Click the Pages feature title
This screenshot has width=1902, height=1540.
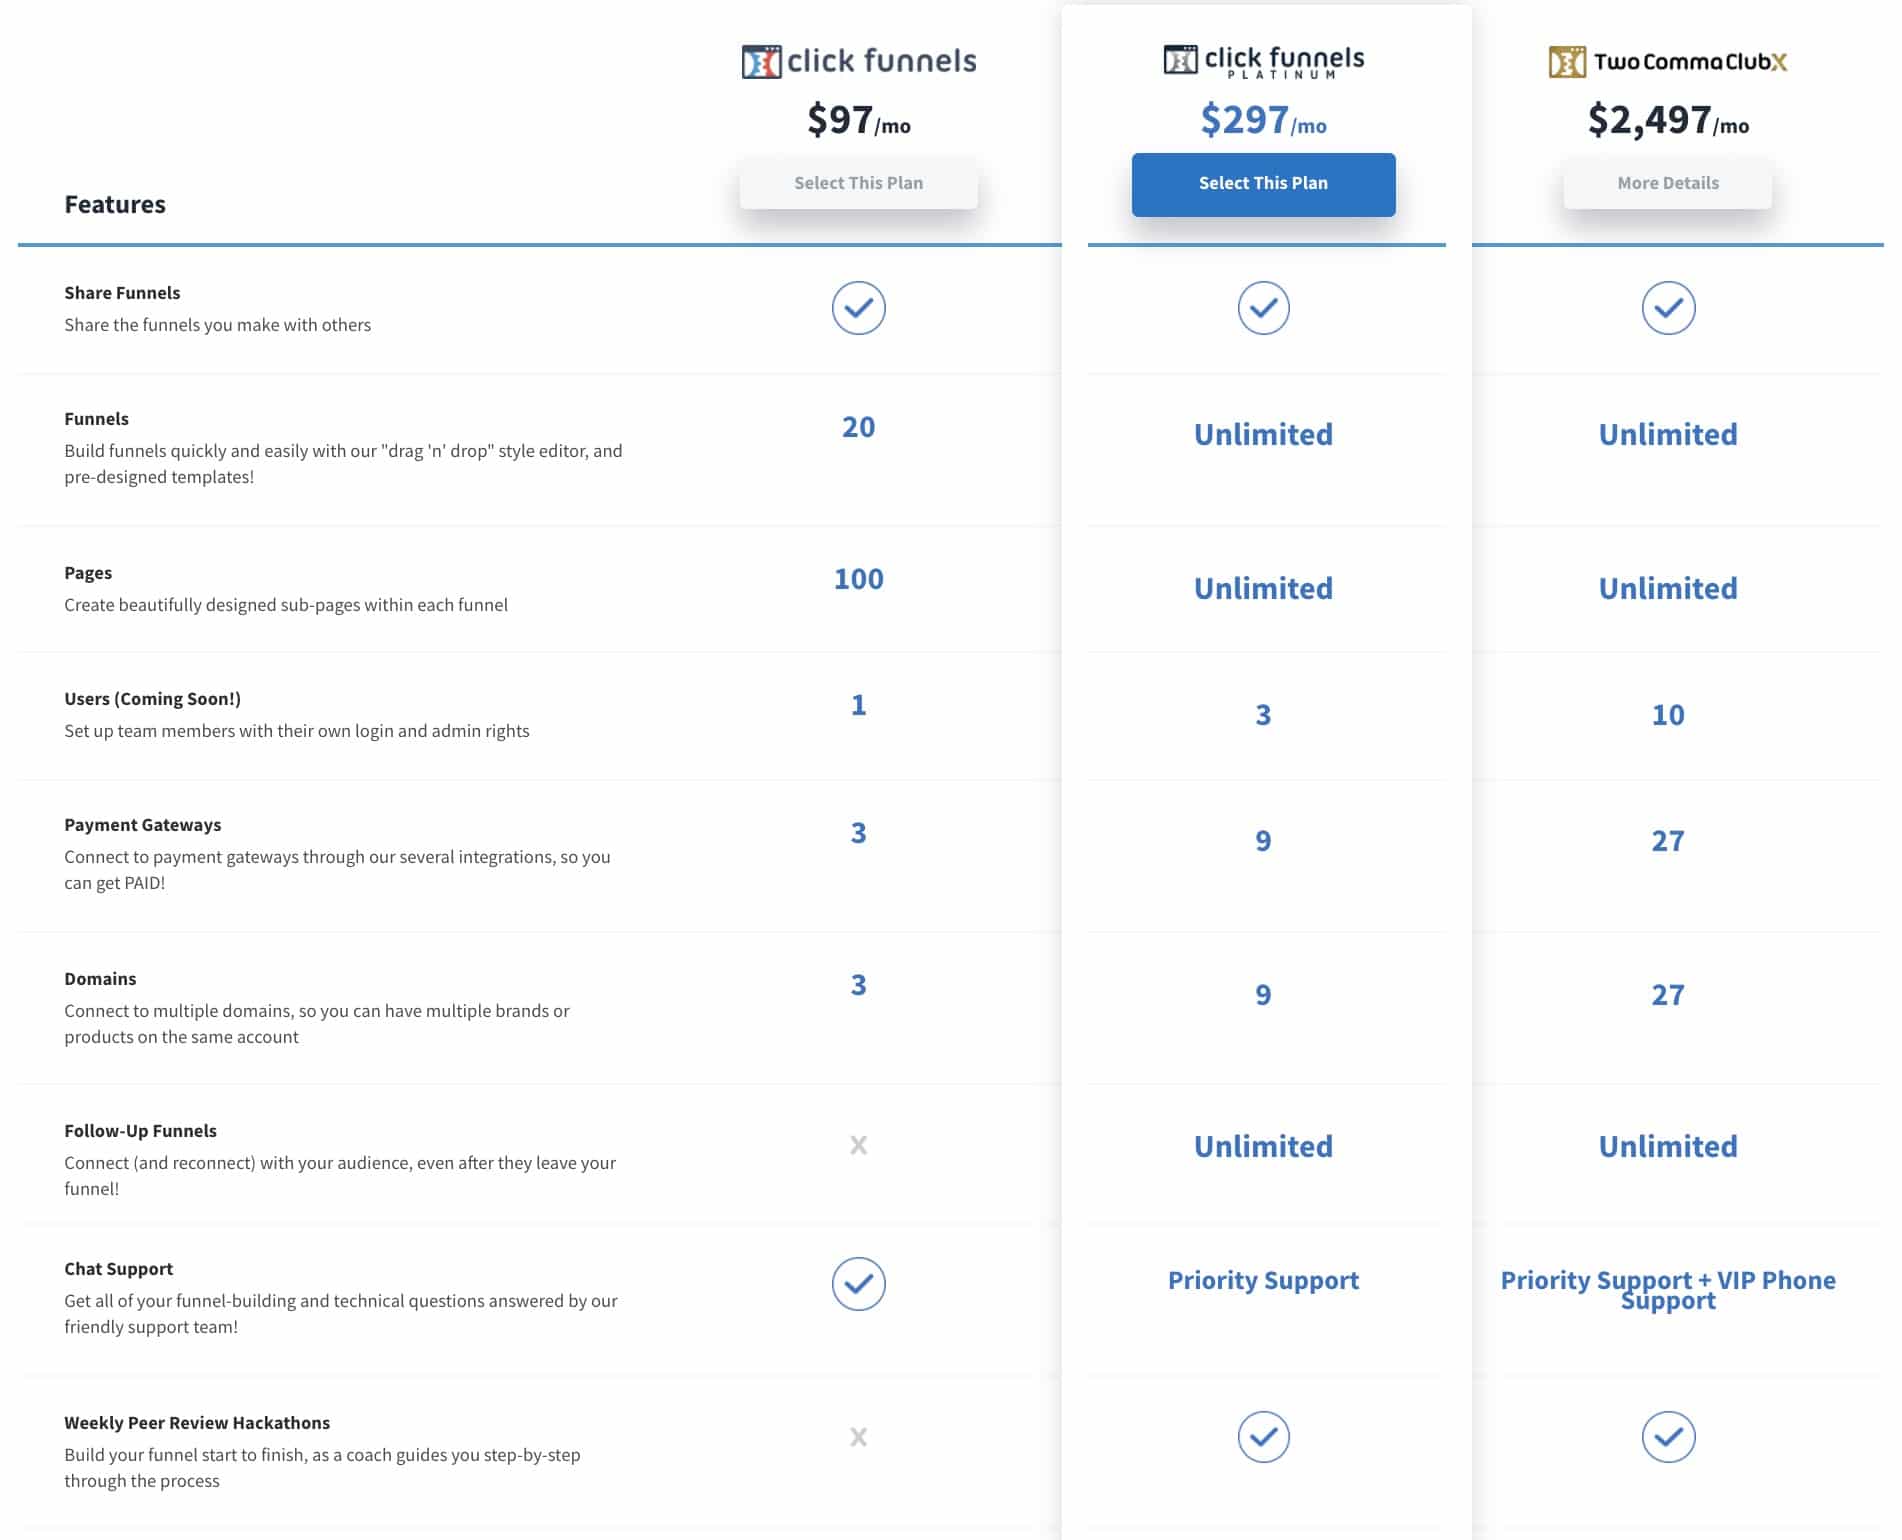(88, 573)
